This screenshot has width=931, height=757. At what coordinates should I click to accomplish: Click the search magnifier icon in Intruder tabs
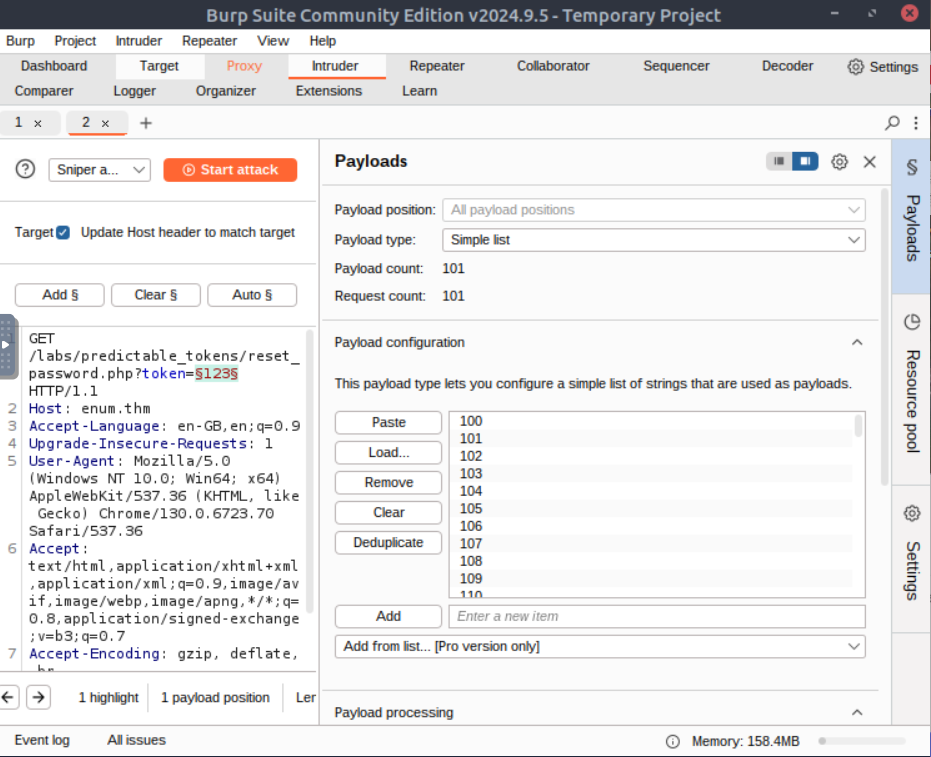(x=892, y=123)
